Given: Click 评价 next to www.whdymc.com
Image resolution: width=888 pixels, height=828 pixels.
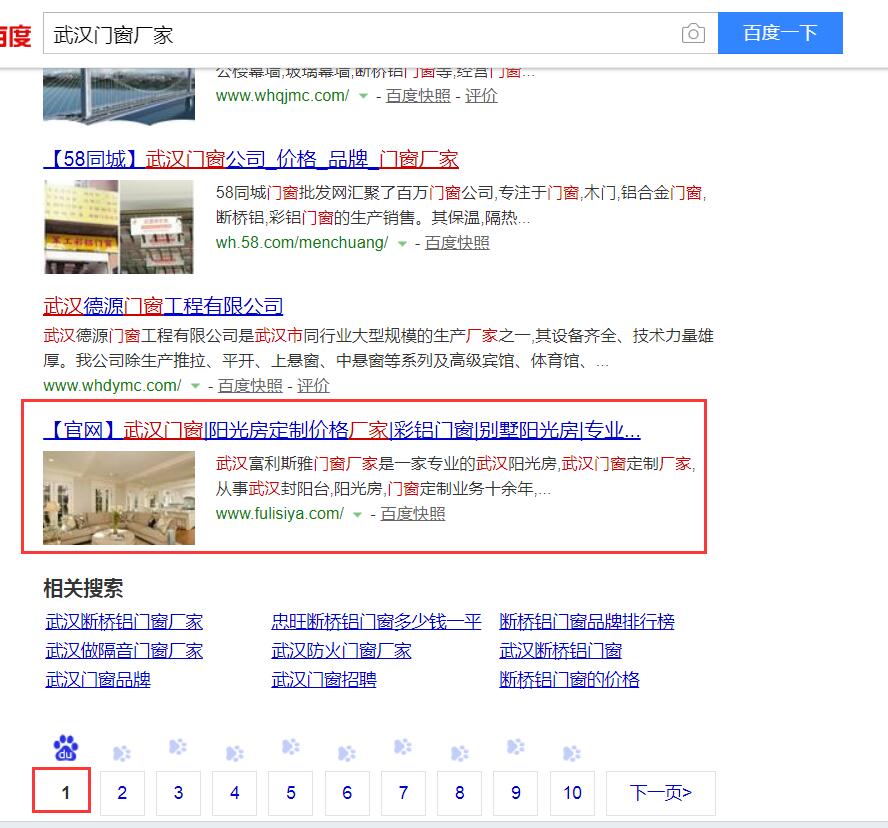Looking at the screenshot, I should [x=313, y=386].
